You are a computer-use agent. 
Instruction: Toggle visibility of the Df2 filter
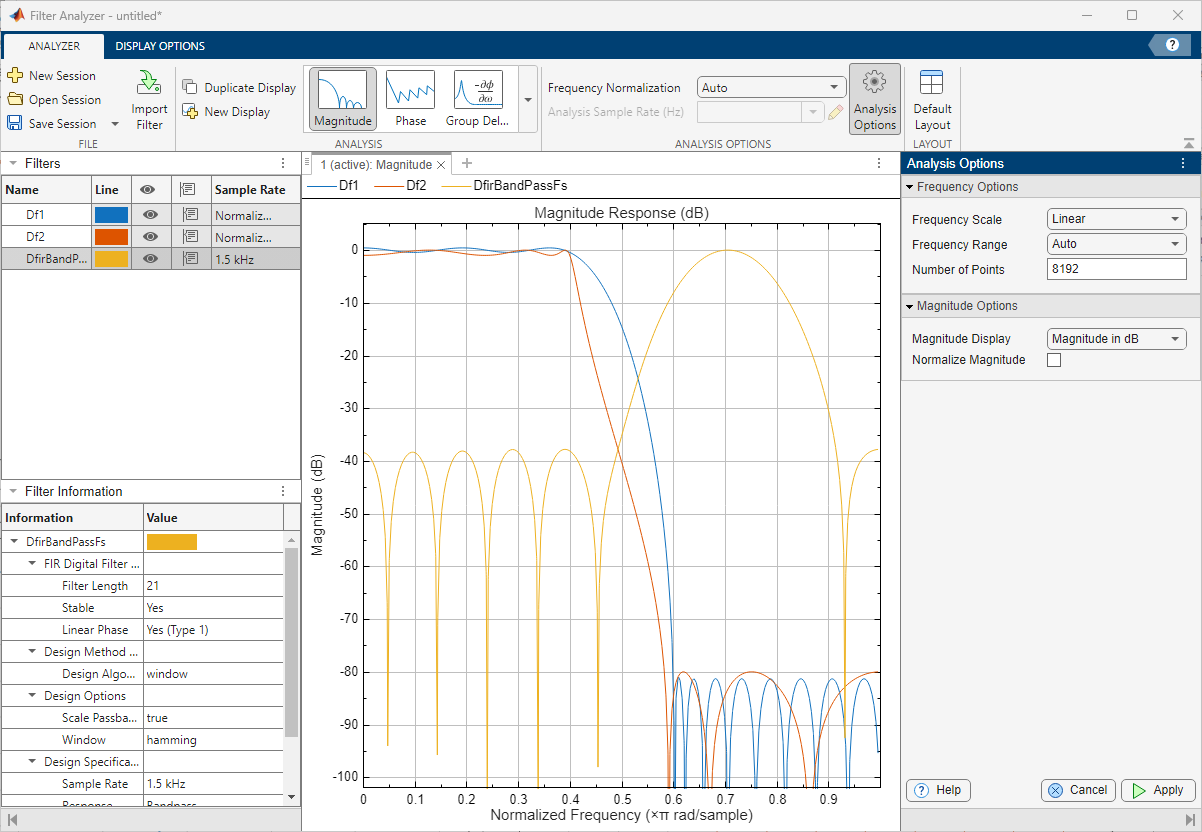(151, 237)
